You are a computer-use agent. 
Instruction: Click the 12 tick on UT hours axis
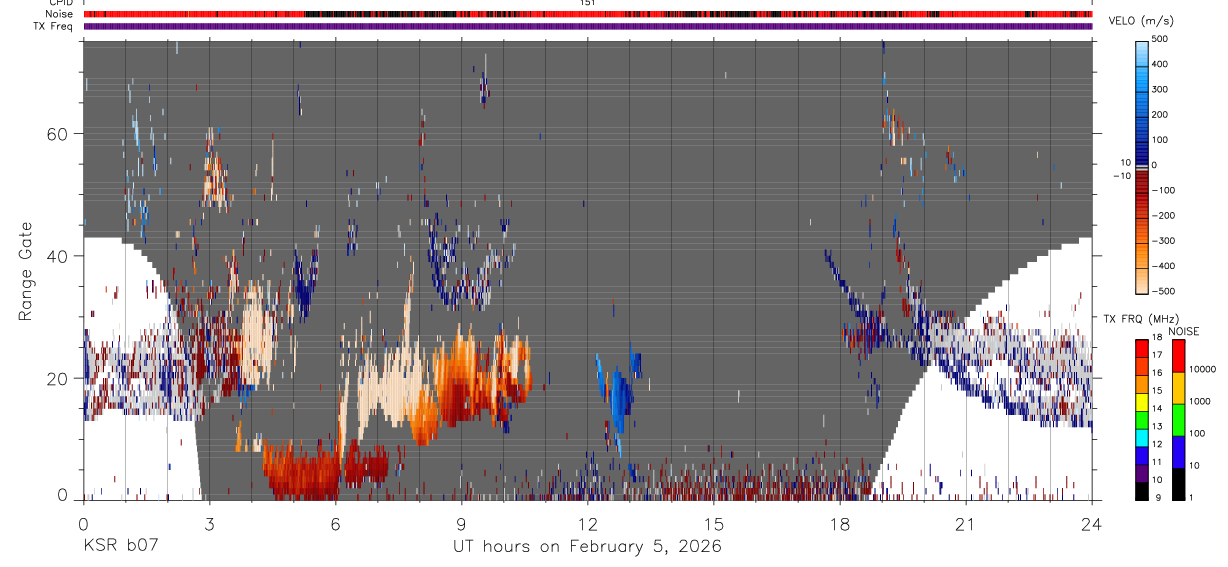588,524
